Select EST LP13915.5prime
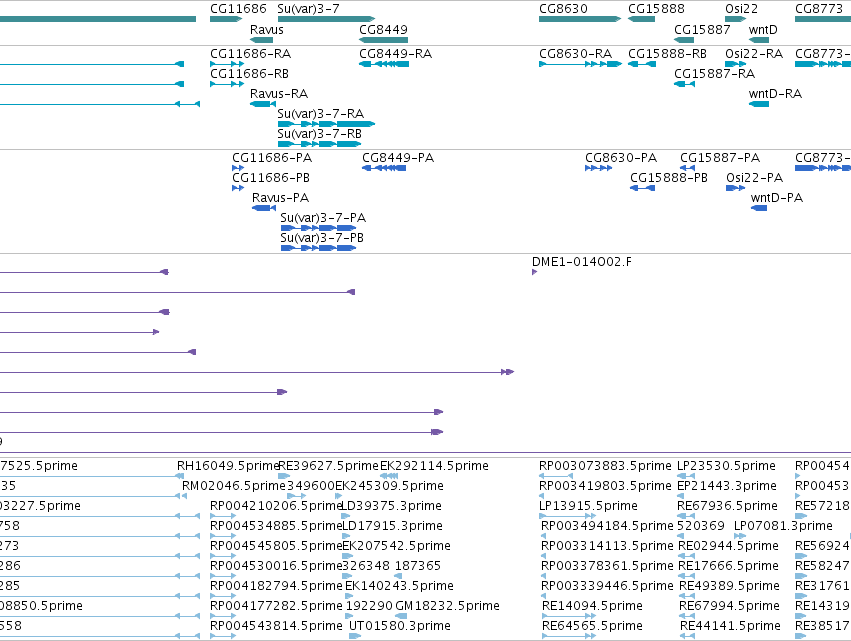Image resolution: width=851 pixels, height=641 pixels. coord(588,506)
